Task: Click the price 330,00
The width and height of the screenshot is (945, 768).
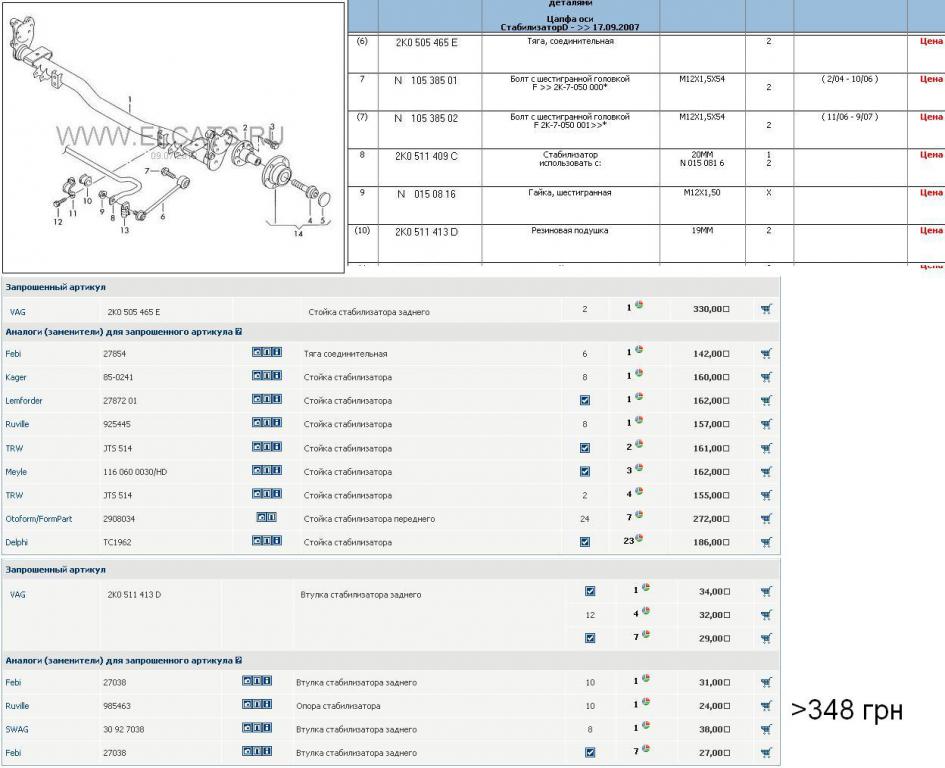Action: pyautogui.click(x=711, y=309)
